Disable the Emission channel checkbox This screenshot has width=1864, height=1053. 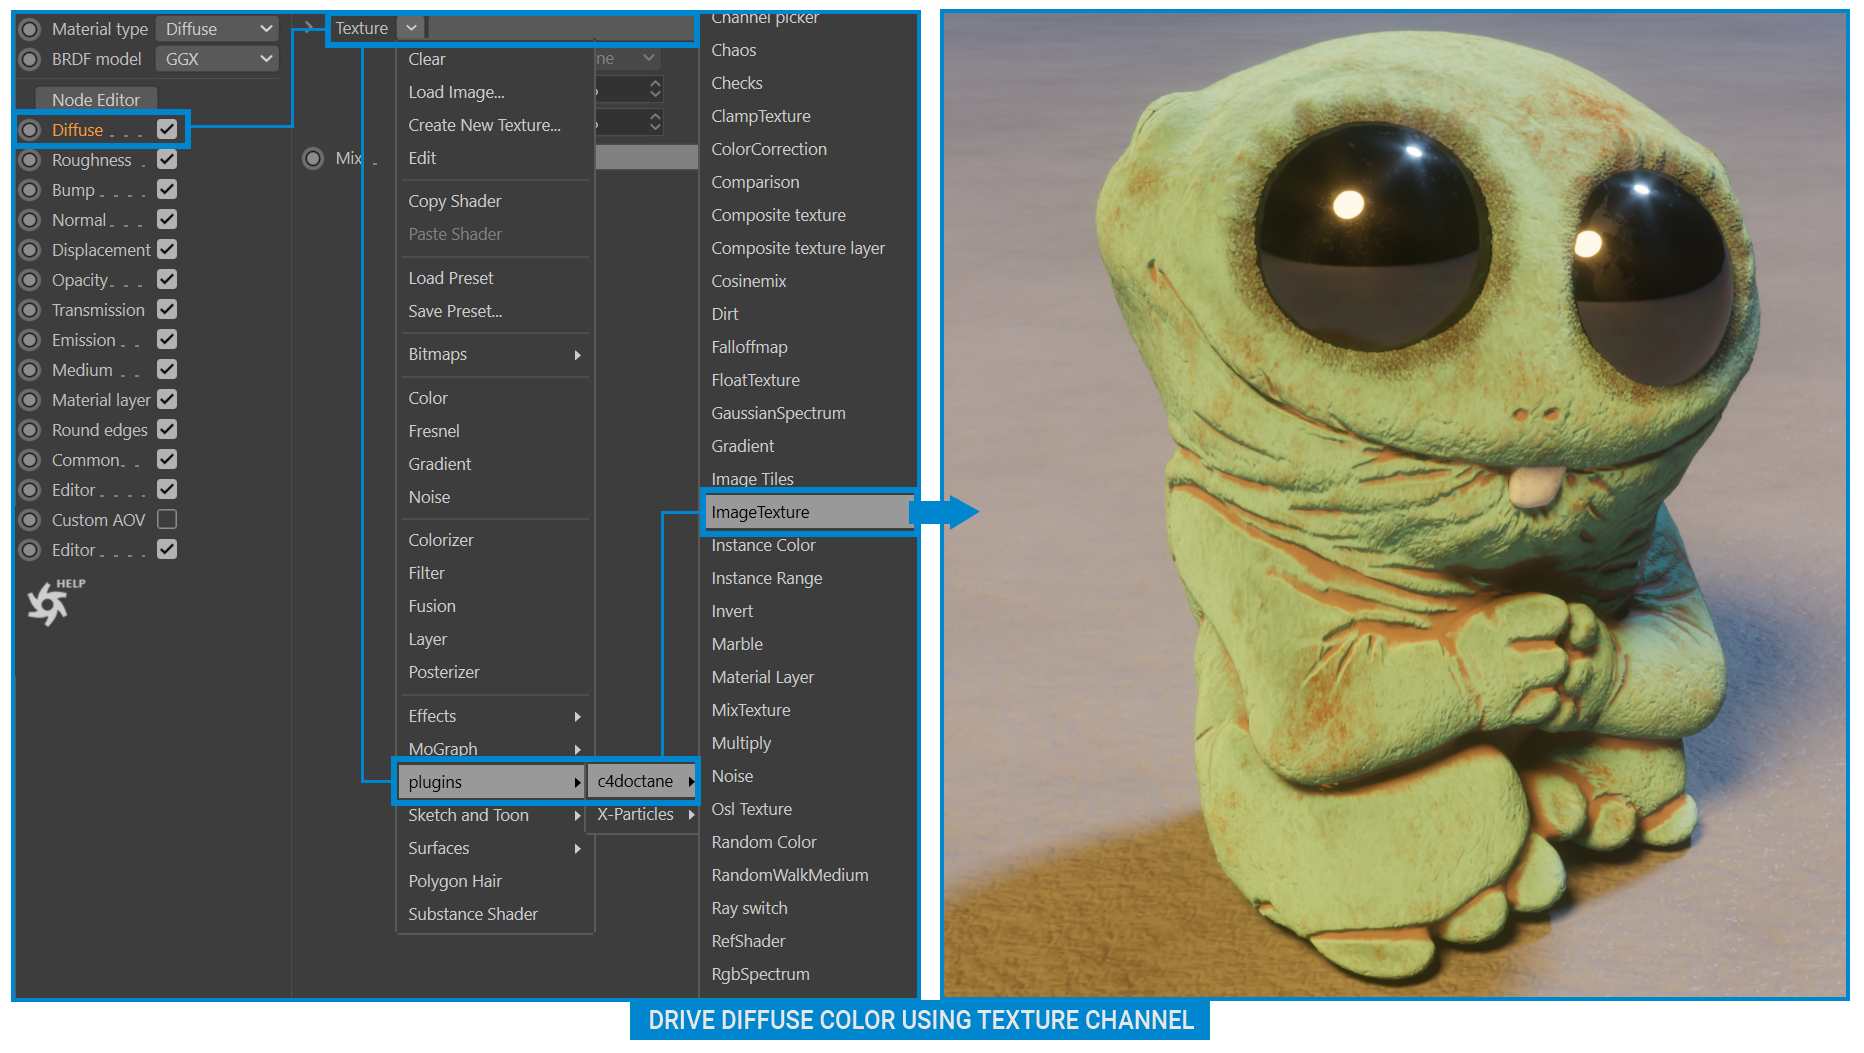[x=167, y=340]
